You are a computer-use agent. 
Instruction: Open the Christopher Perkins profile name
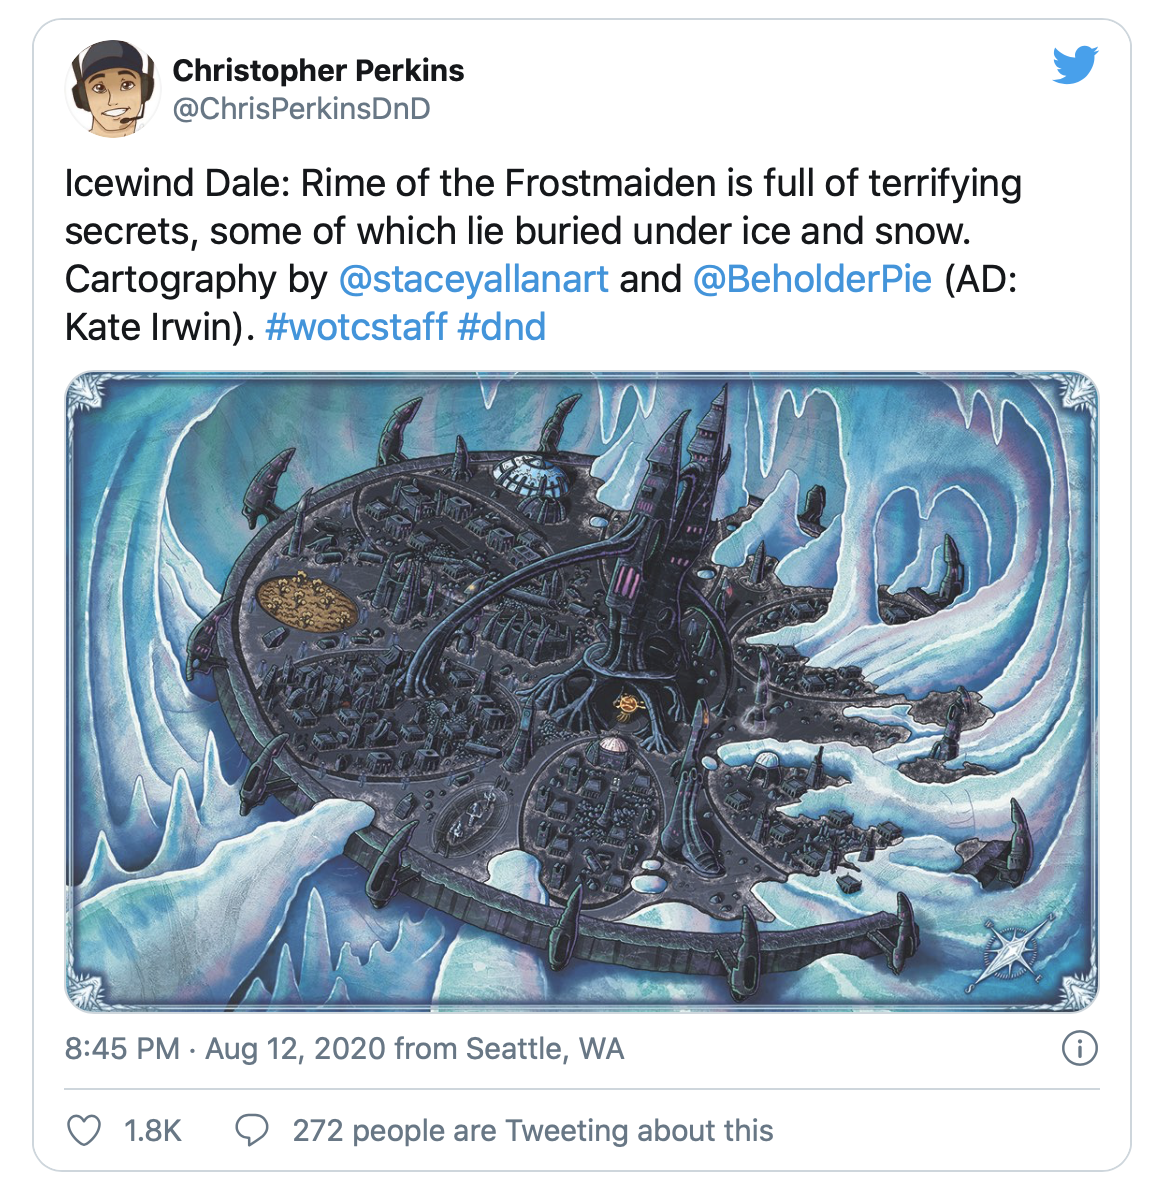[x=318, y=71]
